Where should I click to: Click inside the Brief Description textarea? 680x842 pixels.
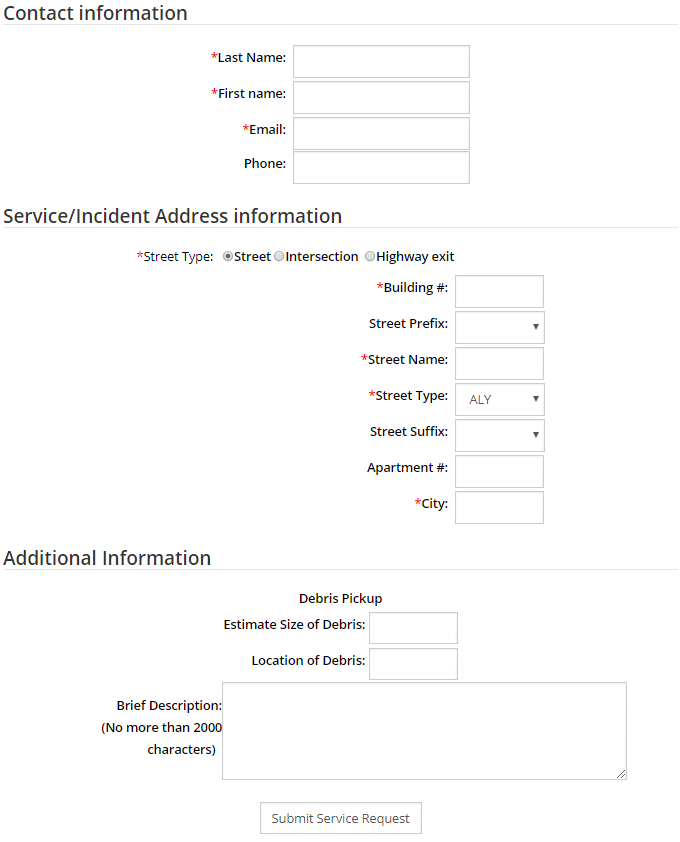pyautogui.click(x=424, y=730)
